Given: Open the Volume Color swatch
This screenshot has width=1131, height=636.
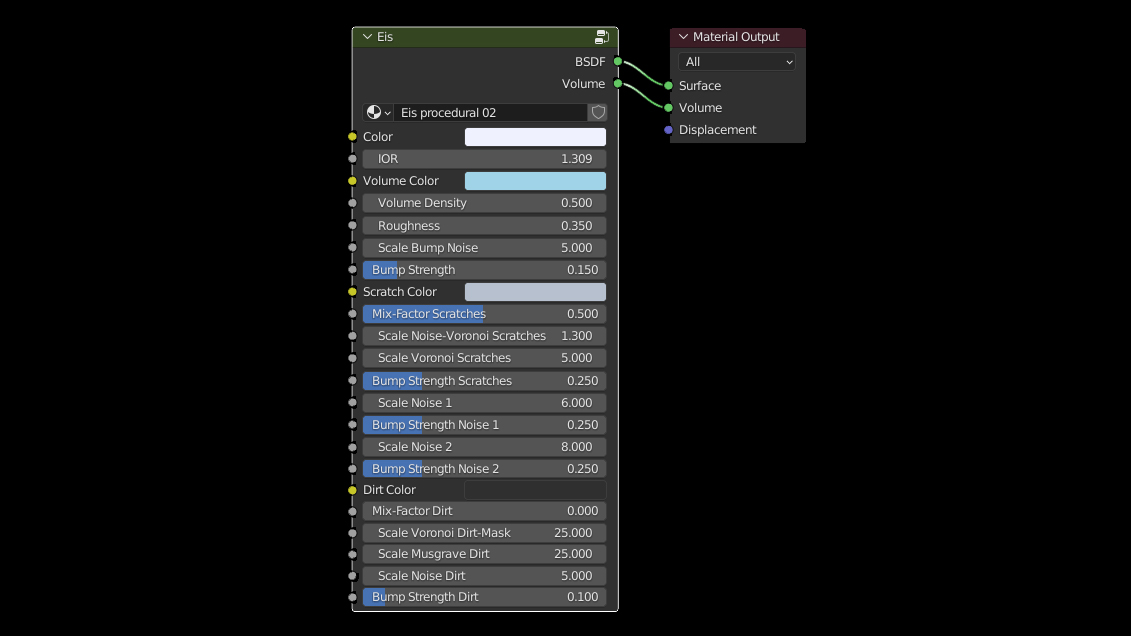Looking at the screenshot, I should point(535,181).
